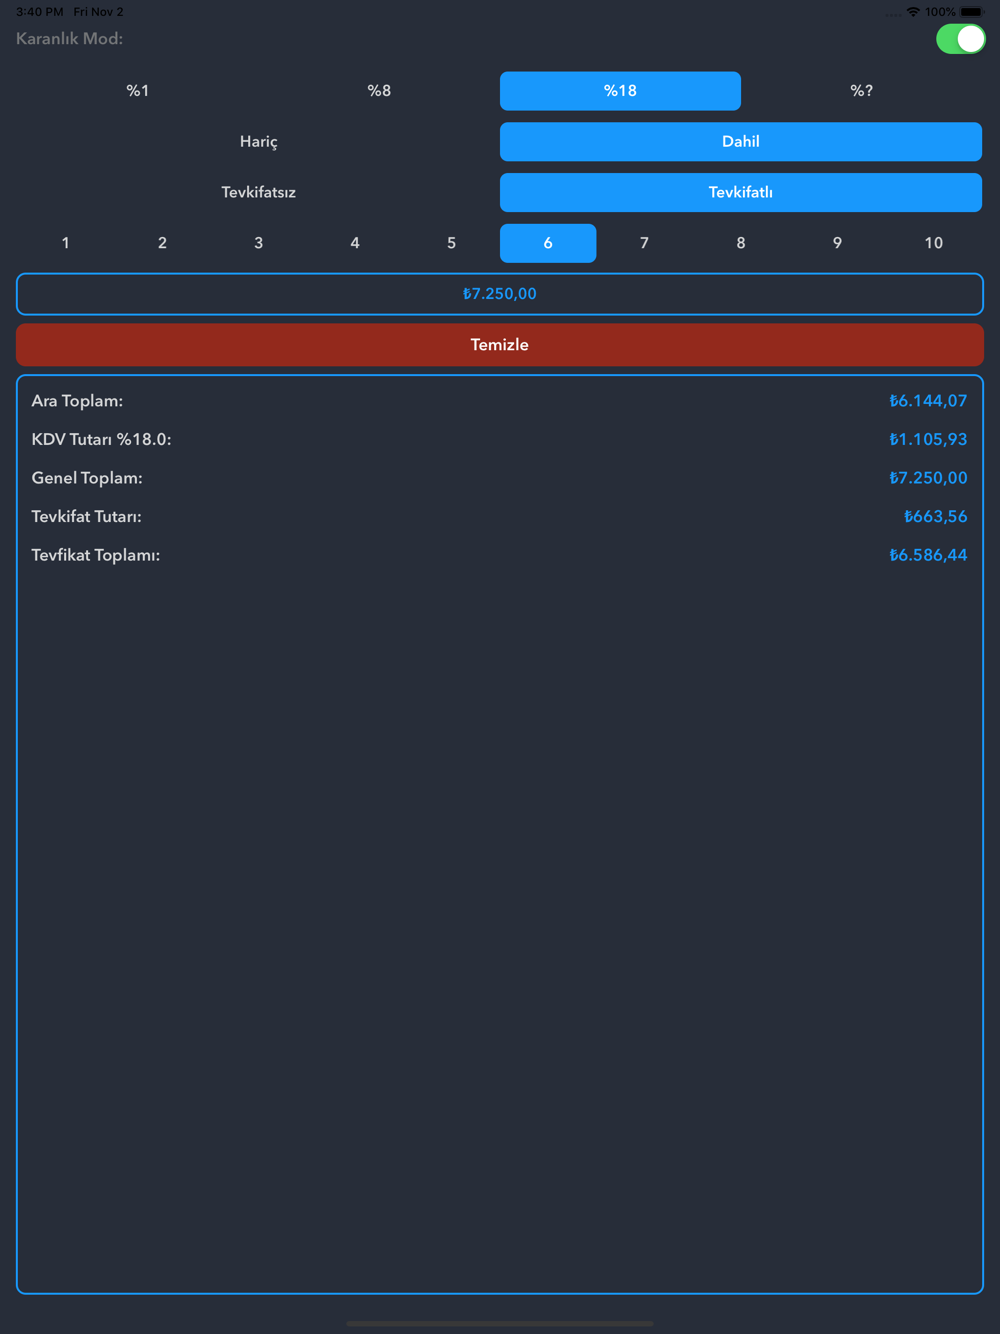Select the %8 KDV rate
Screen dimensions: 1000x1334
tap(379, 91)
